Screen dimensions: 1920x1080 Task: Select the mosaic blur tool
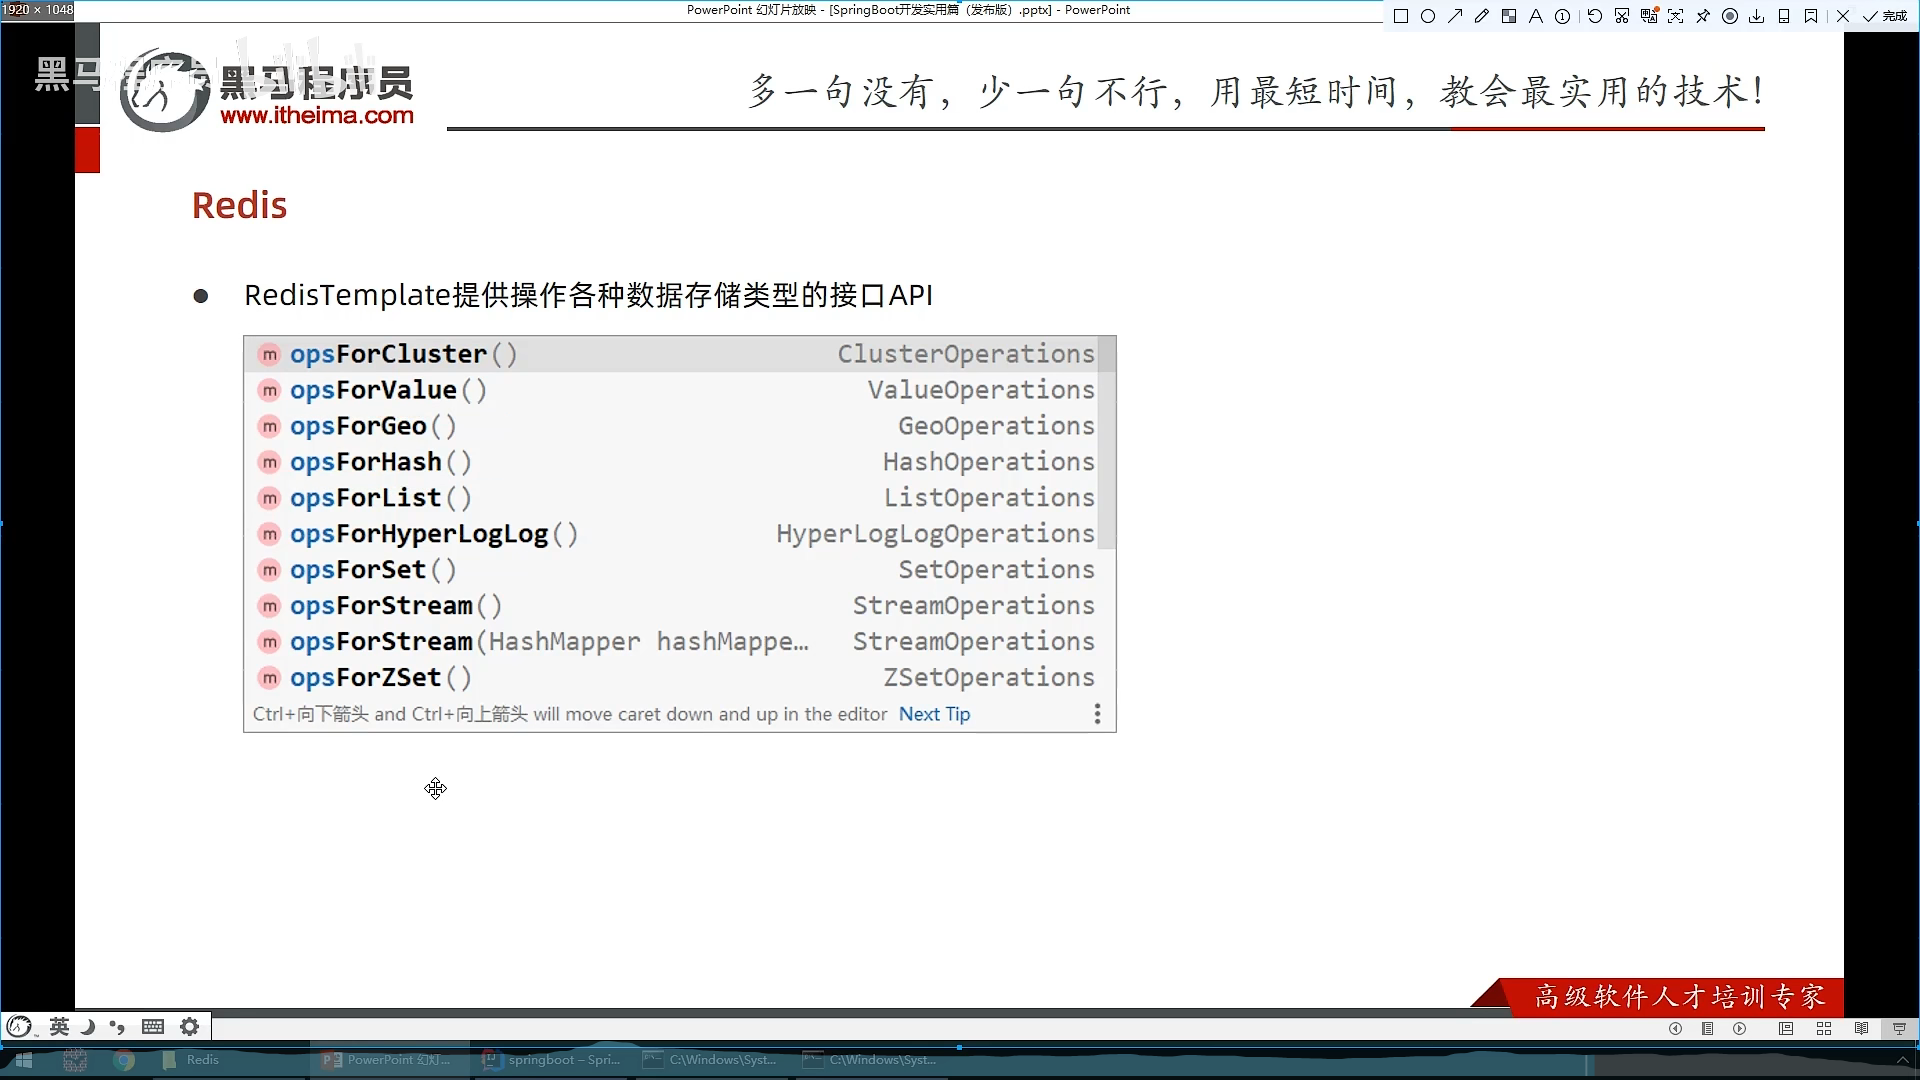pyautogui.click(x=1509, y=16)
